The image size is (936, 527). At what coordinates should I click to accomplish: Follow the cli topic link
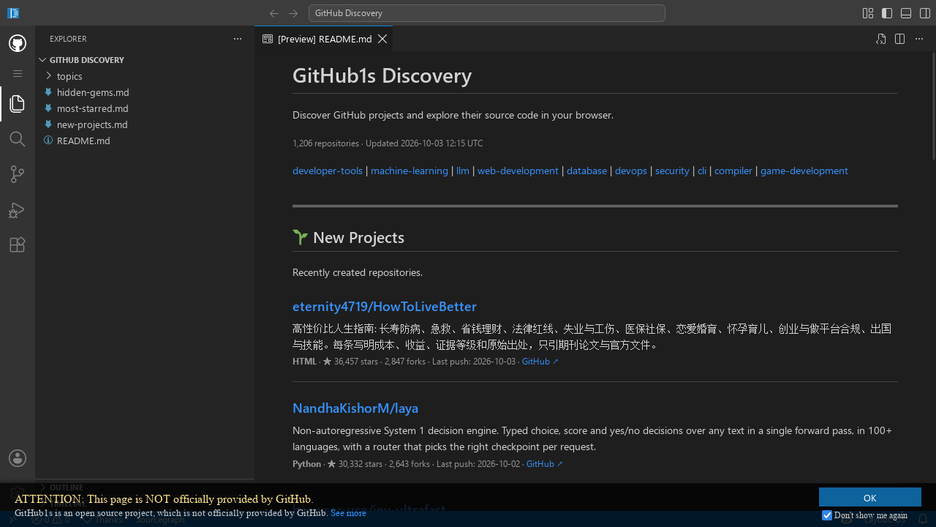pyautogui.click(x=702, y=171)
